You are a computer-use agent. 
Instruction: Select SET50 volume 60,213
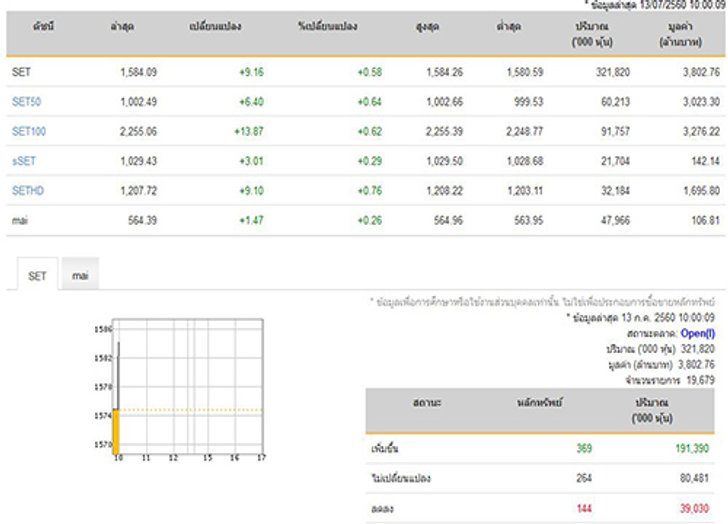point(615,102)
